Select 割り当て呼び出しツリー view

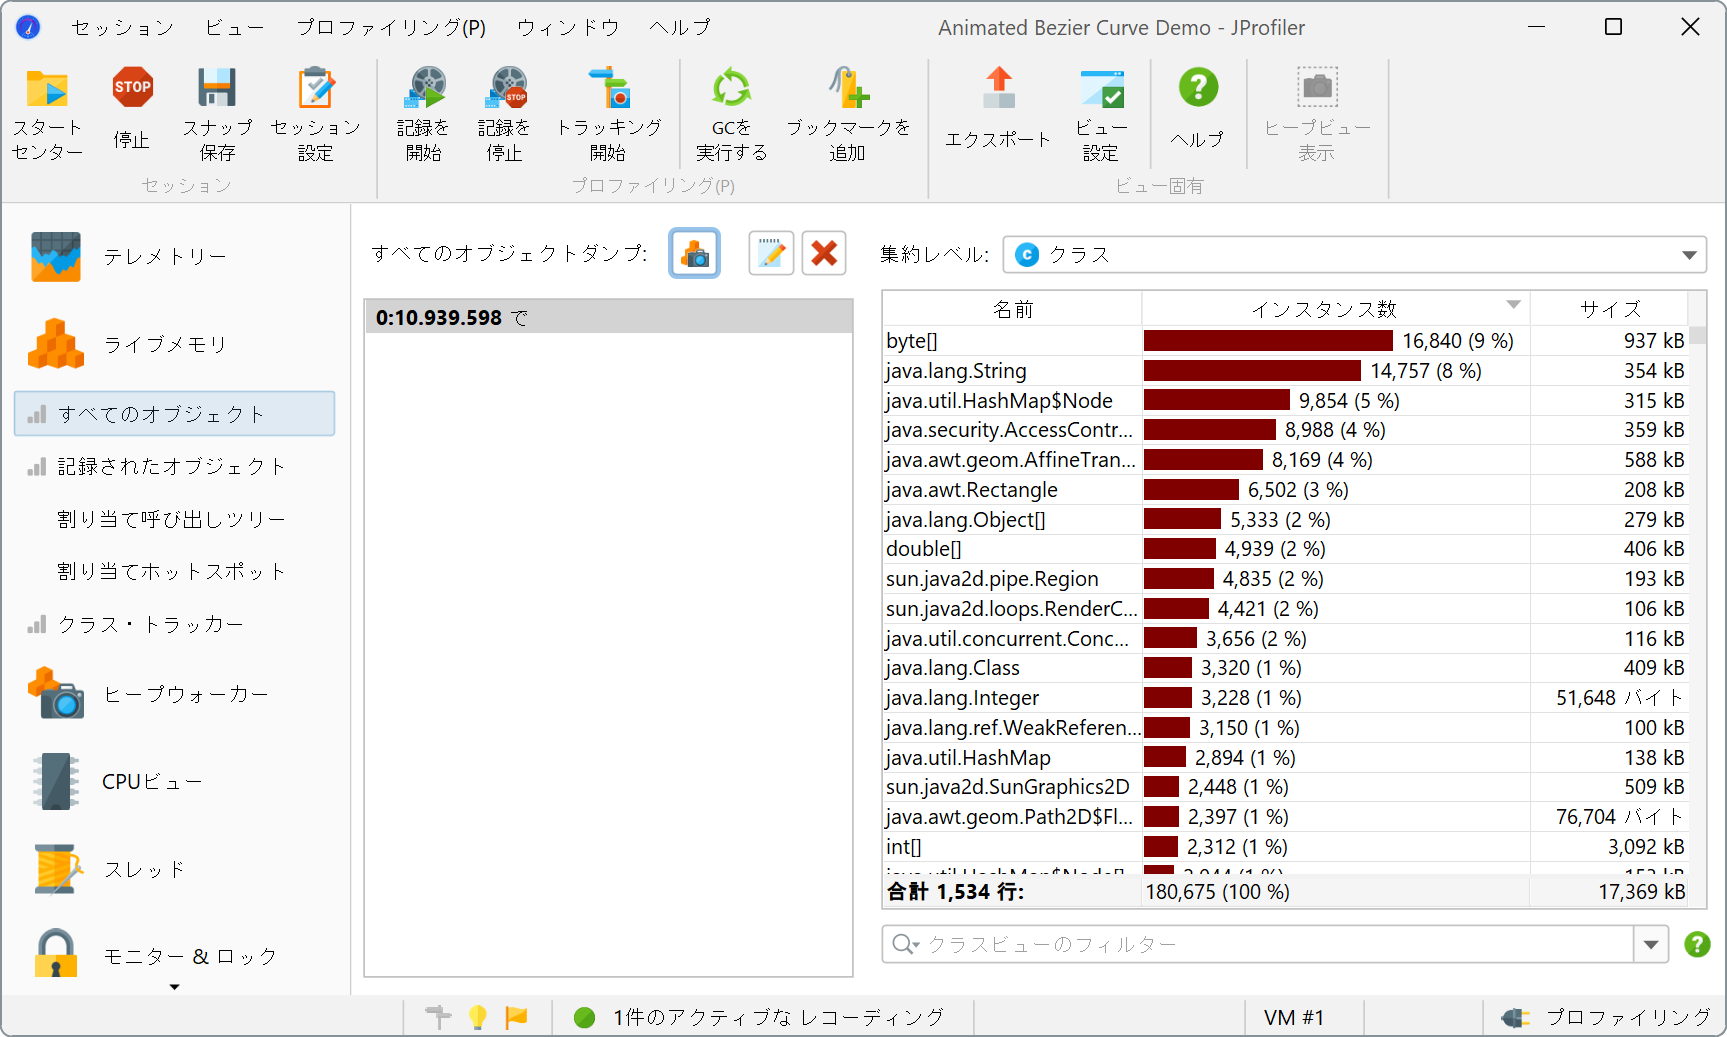point(175,519)
